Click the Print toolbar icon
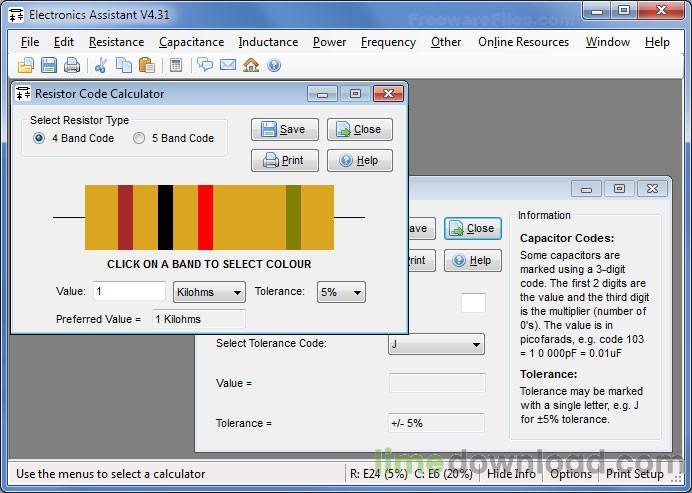Screen dimensions: 692x493 72,65
